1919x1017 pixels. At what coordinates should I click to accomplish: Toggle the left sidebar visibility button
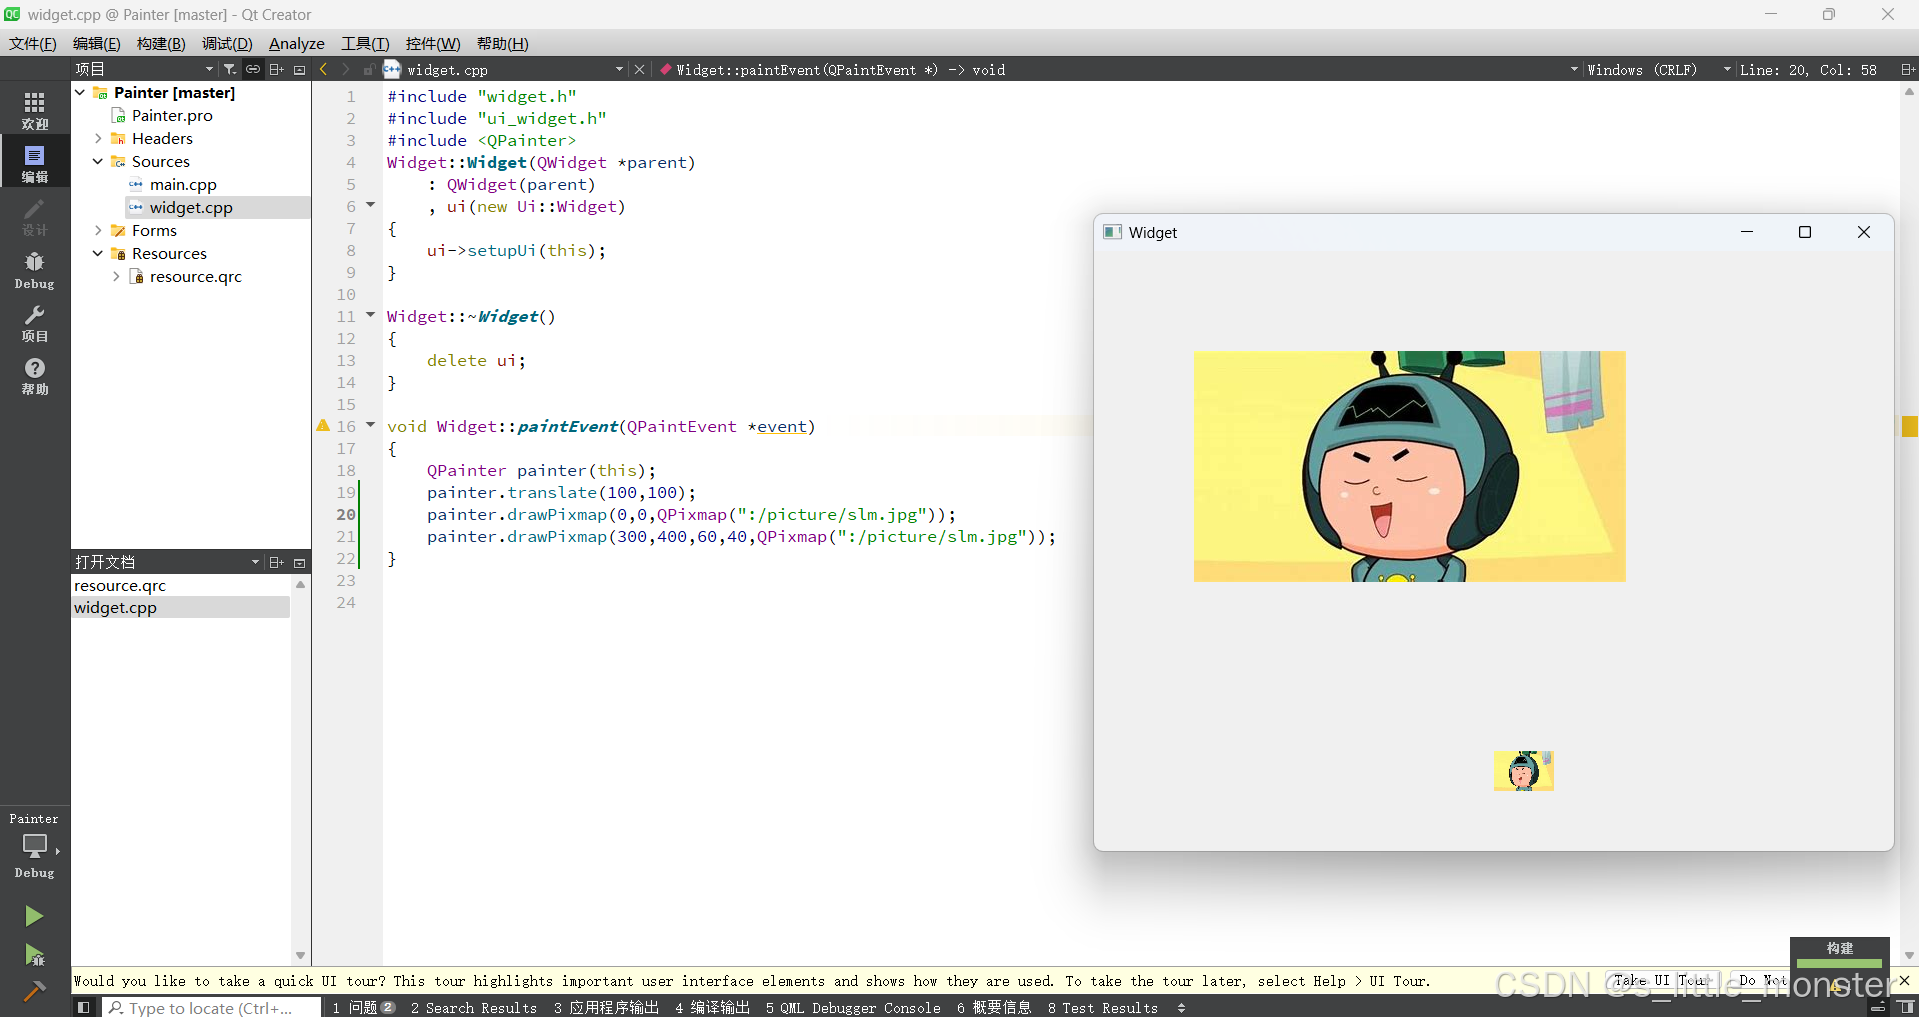click(84, 1007)
